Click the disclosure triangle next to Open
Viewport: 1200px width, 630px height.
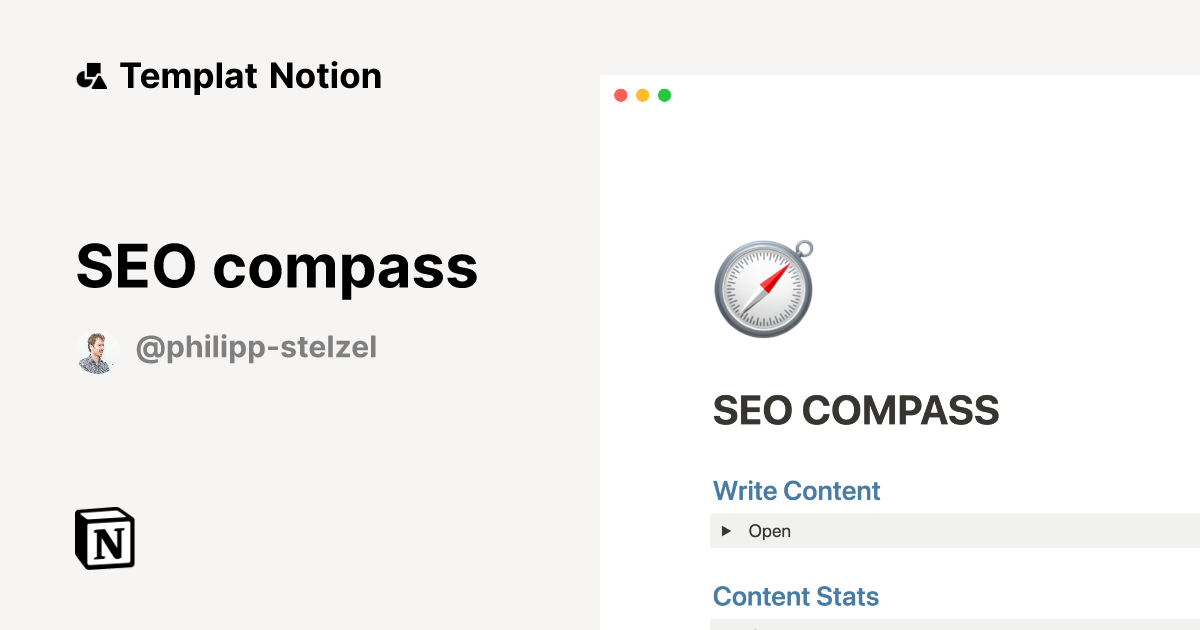pyautogui.click(x=726, y=531)
